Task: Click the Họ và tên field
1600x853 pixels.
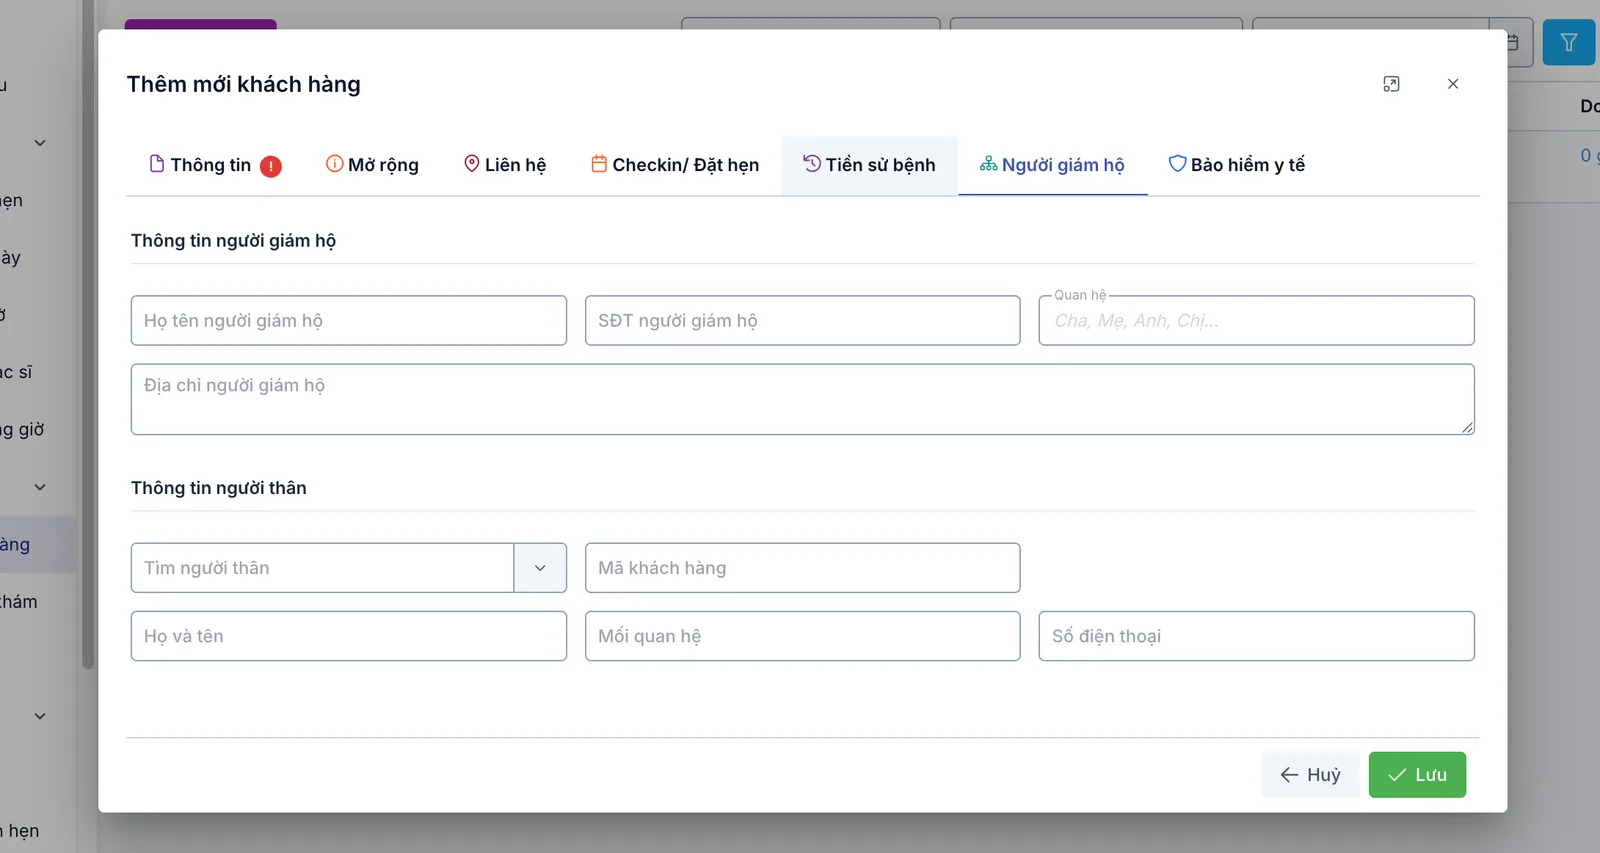Action: 349,636
